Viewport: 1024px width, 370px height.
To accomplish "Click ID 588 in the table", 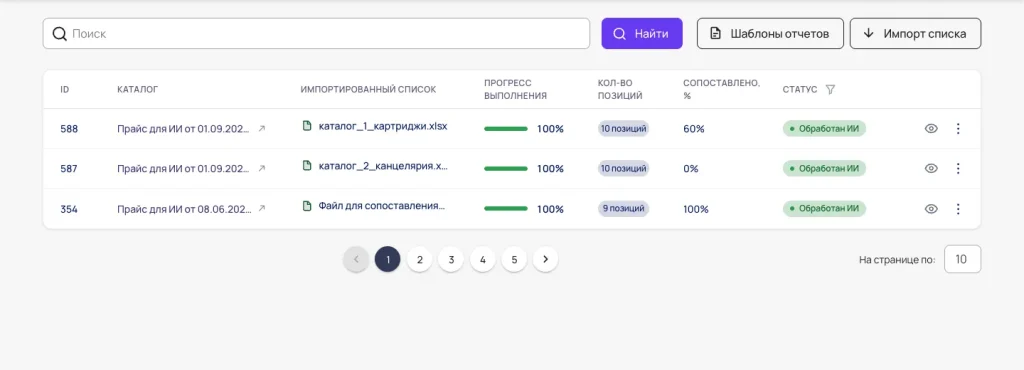I will 69,129.
